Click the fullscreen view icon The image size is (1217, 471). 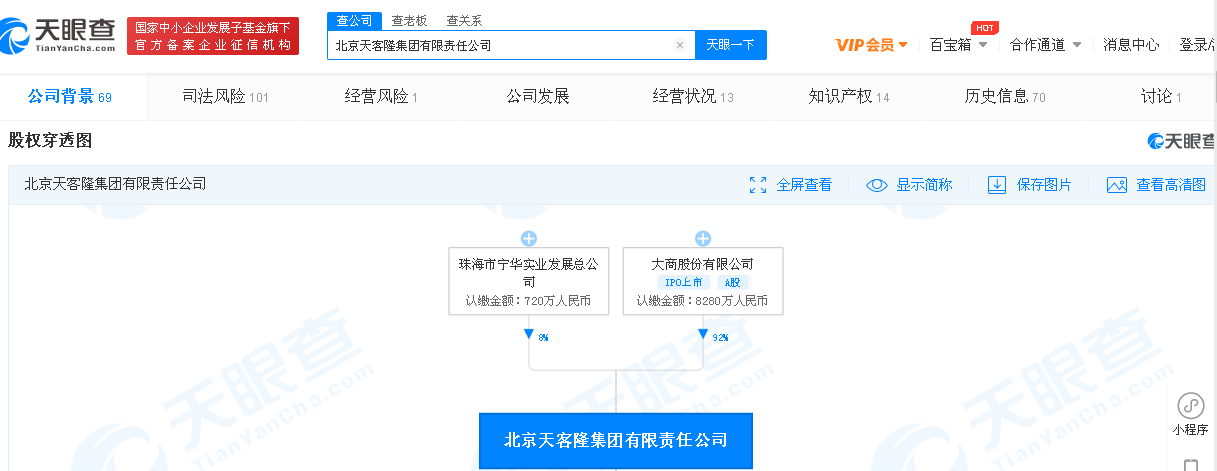click(x=758, y=185)
